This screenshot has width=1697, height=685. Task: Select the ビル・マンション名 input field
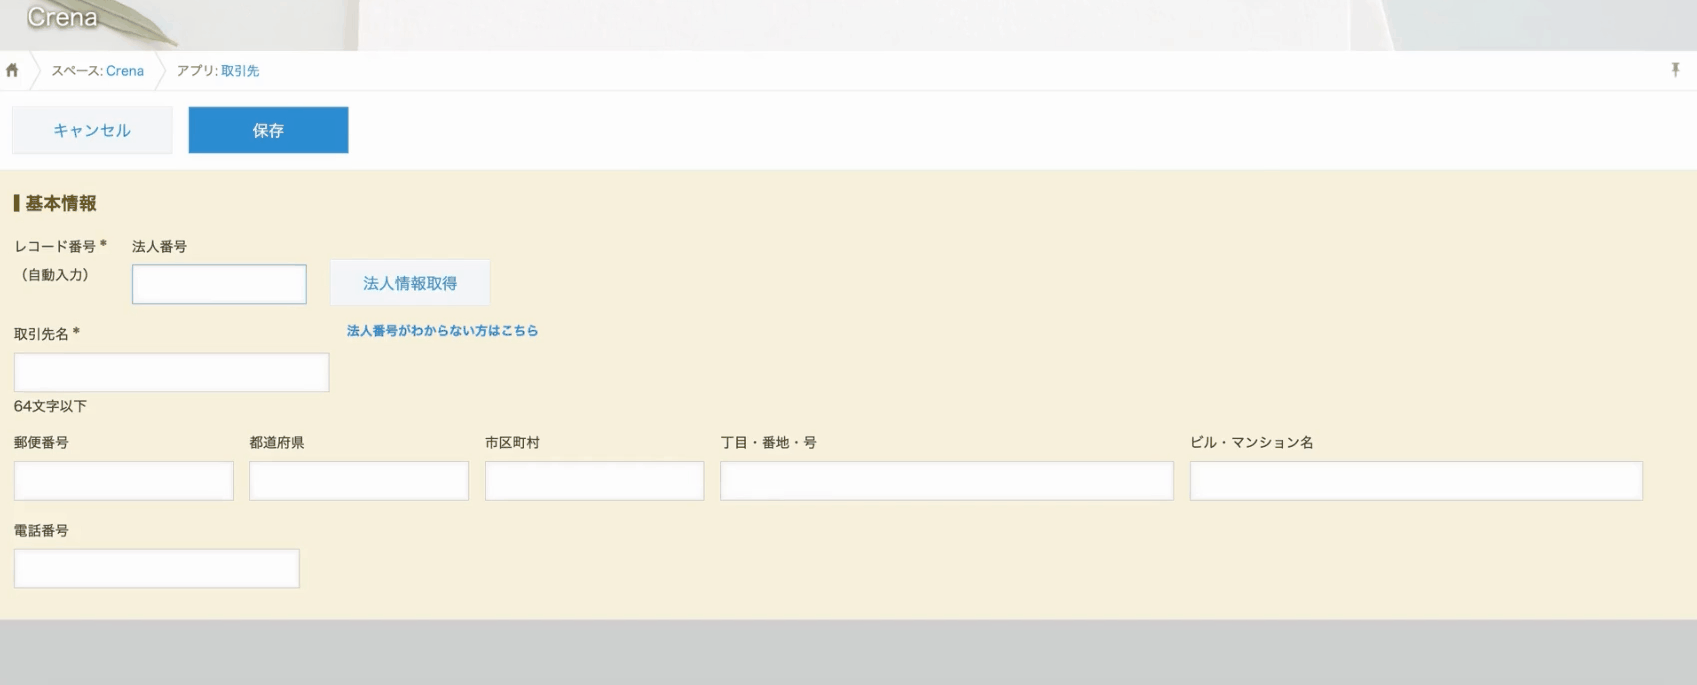[x=1415, y=481]
